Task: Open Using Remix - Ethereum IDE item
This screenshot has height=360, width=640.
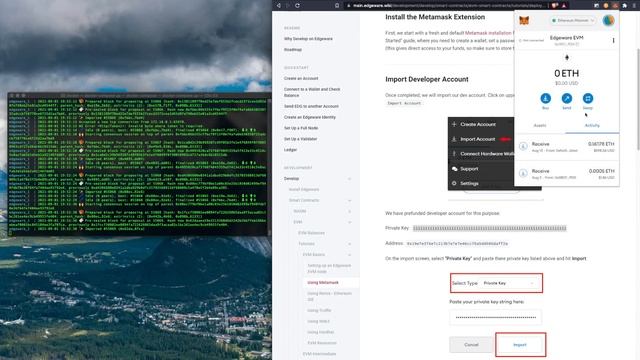Action: coord(329,296)
